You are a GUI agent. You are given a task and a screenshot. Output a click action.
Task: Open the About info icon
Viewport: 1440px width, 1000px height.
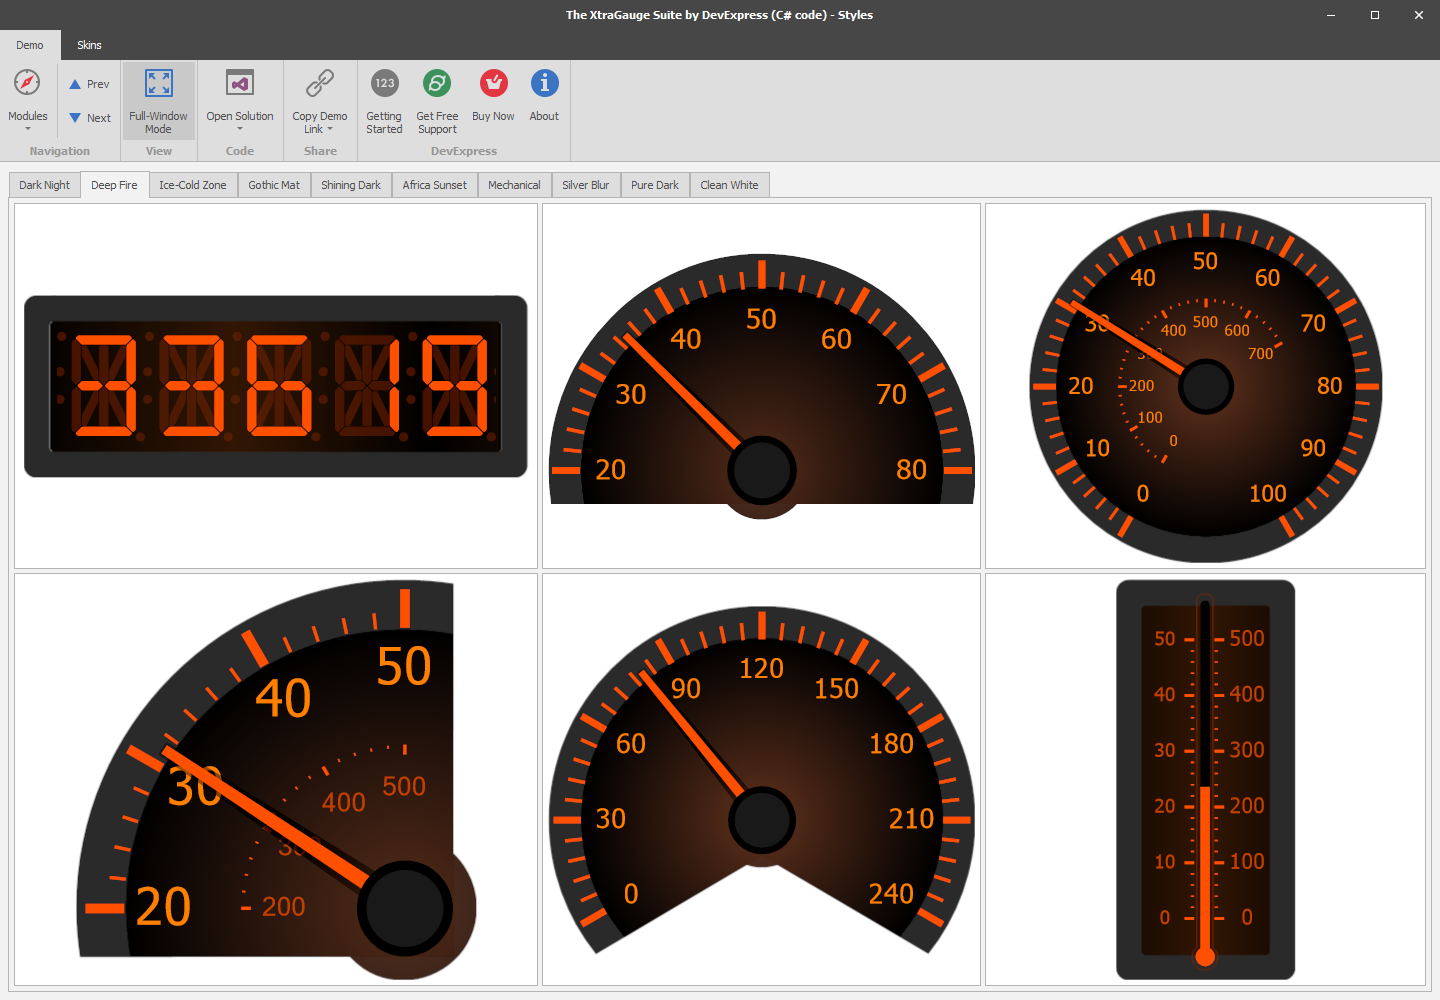click(x=544, y=84)
